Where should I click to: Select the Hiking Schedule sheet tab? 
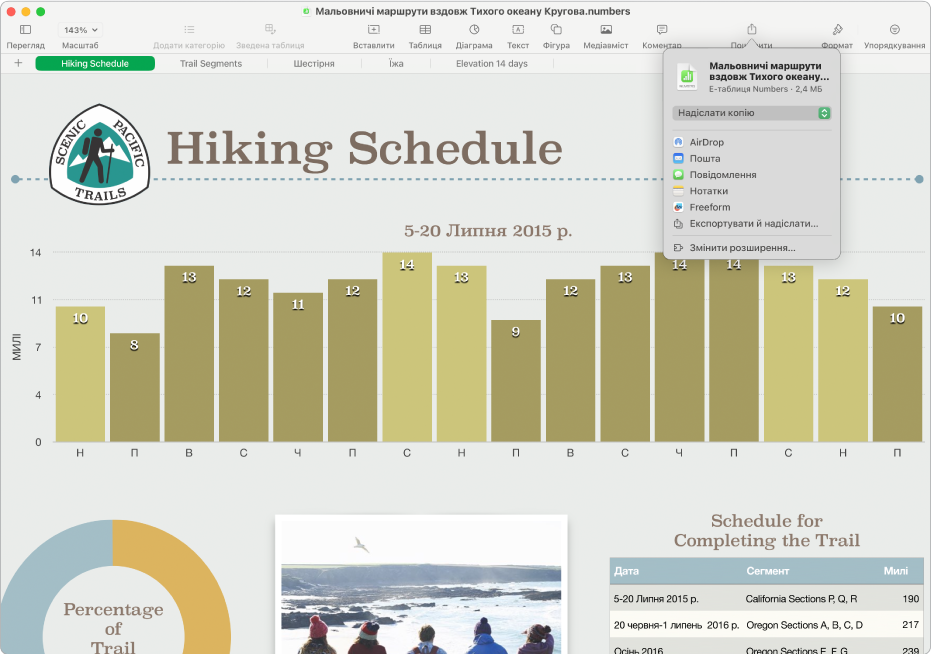click(95, 64)
